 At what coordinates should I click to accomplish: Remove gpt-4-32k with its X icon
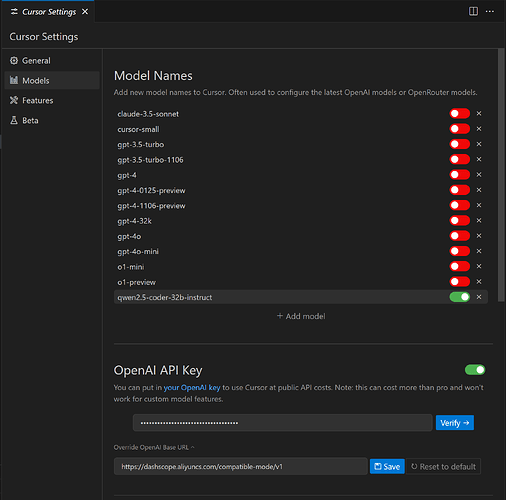pos(479,221)
